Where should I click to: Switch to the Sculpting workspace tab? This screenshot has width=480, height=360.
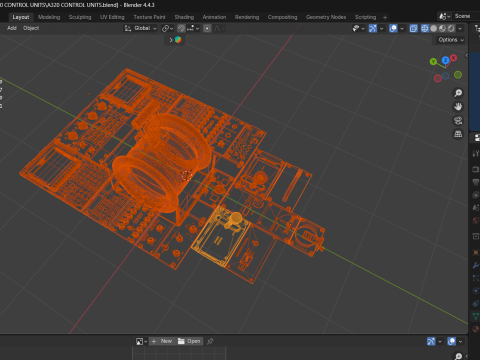pos(80,17)
